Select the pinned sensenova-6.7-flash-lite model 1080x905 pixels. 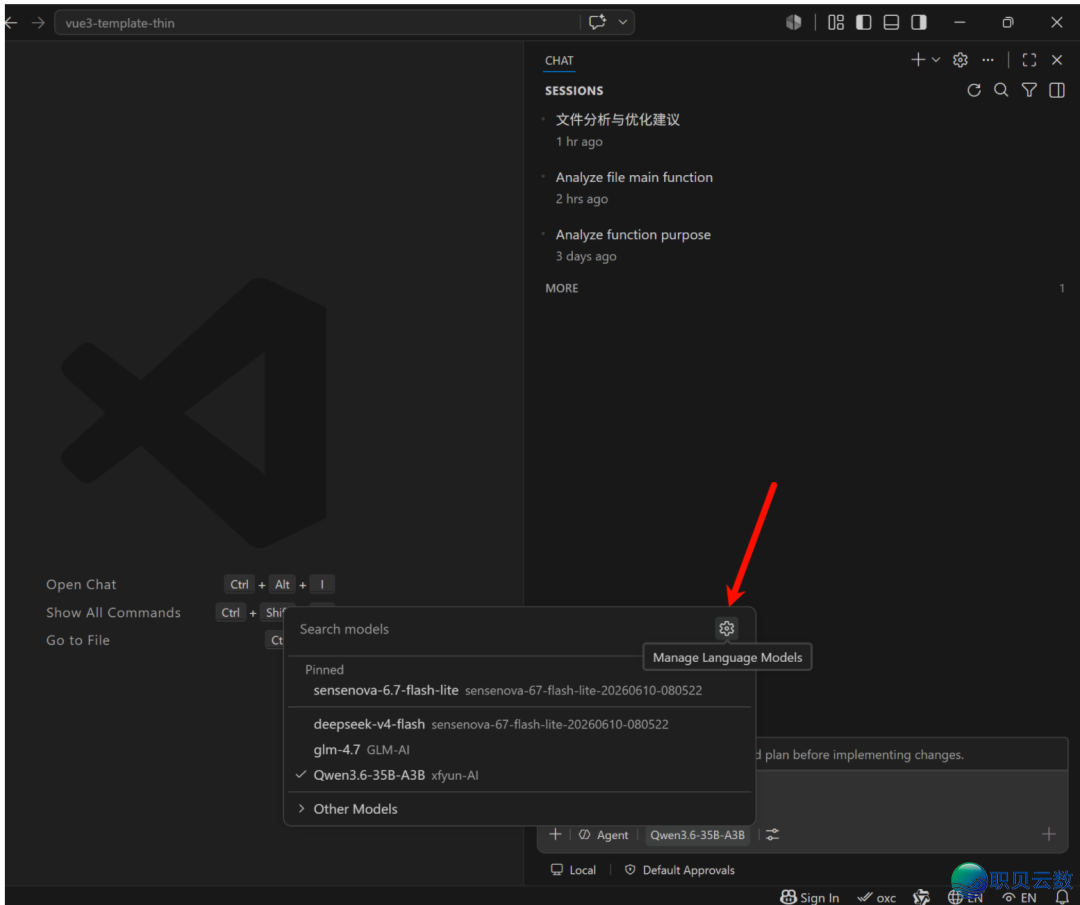coord(519,690)
